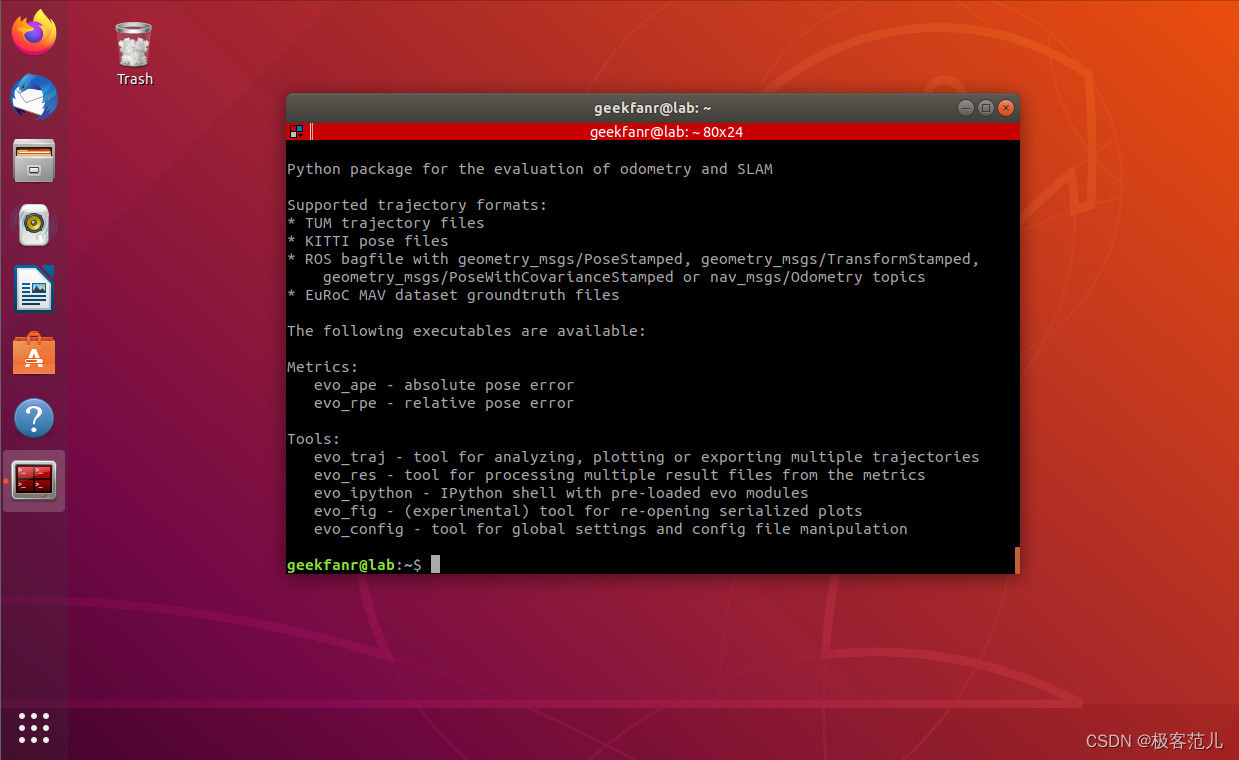Launch Thunderbird mail from the dock
Viewport: 1239px width, 760px height.
click(x=34, y=97)
